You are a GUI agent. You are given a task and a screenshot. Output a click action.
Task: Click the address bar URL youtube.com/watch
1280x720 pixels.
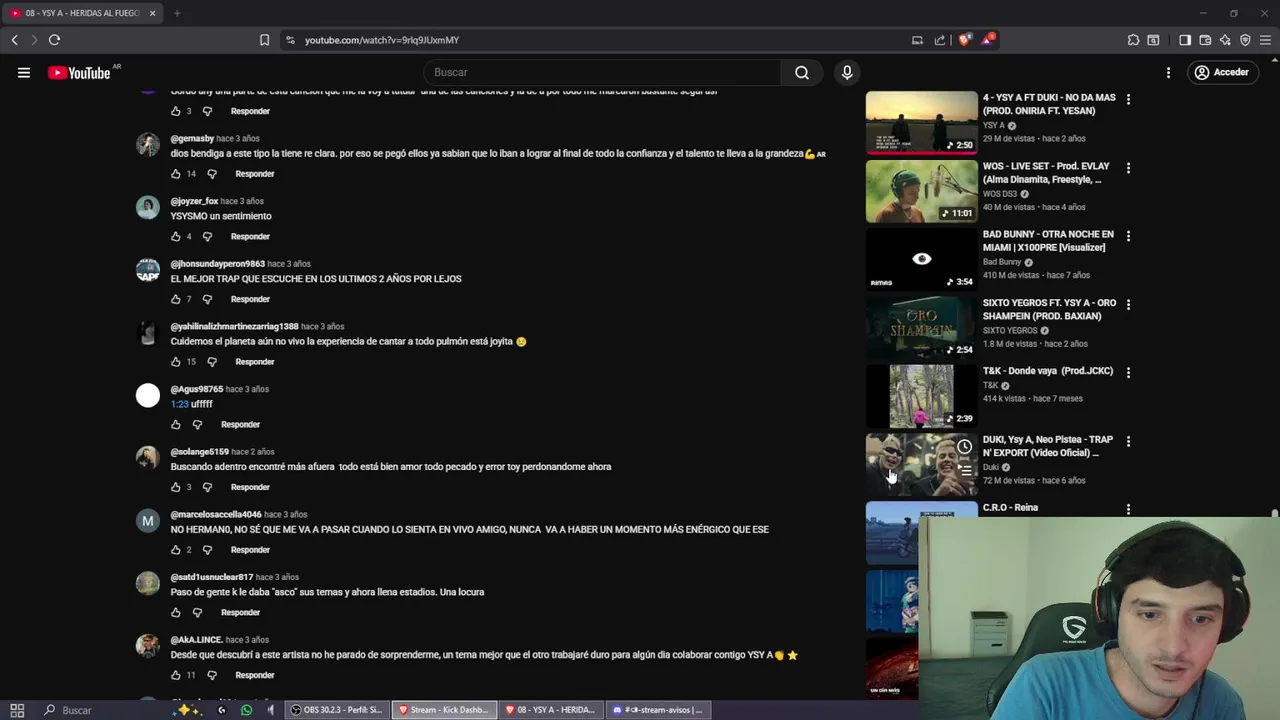(x=382, y=40)
